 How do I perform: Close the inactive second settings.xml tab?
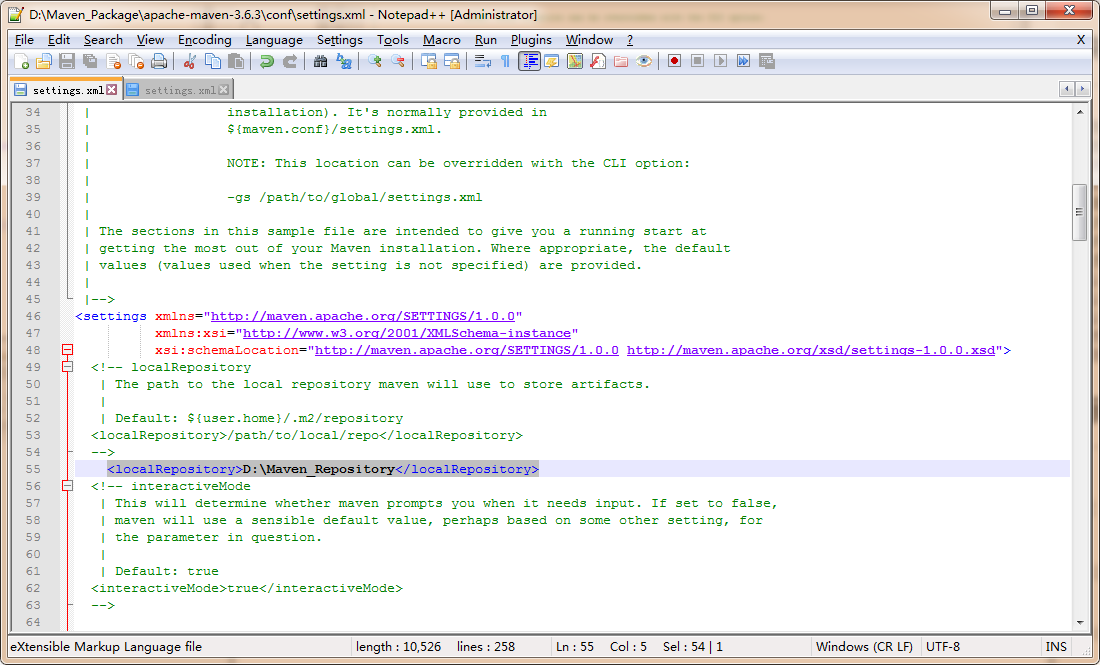coord(224,90)
